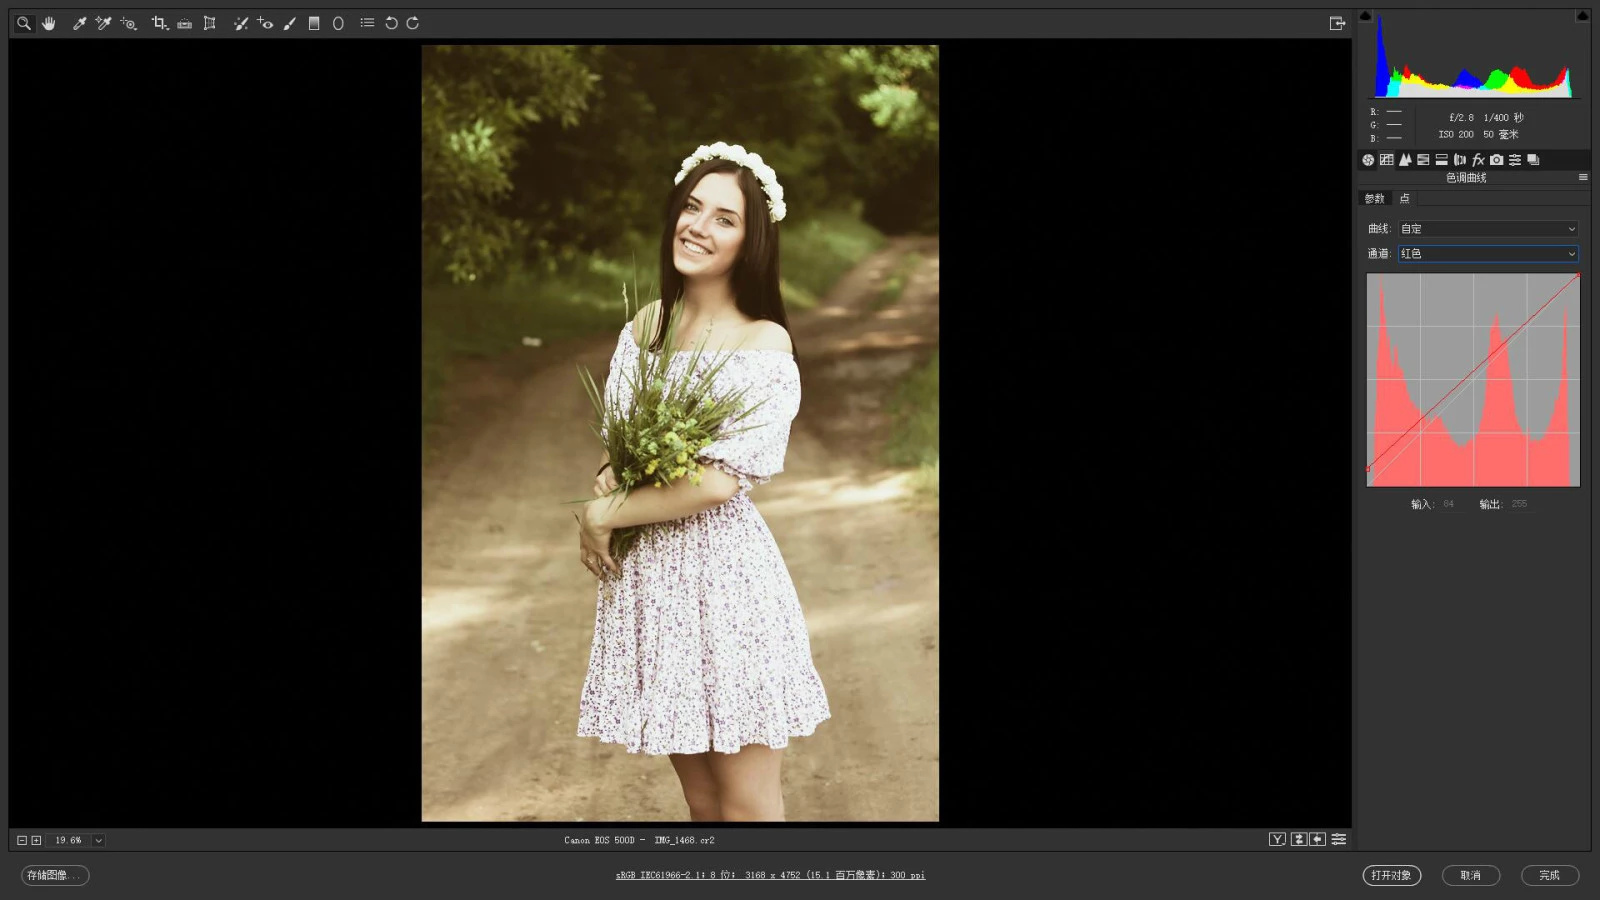Open Camera Raw preferences list icon
Image resolution: width=1600 pixels, height=900 pixels.
[367, 23]
